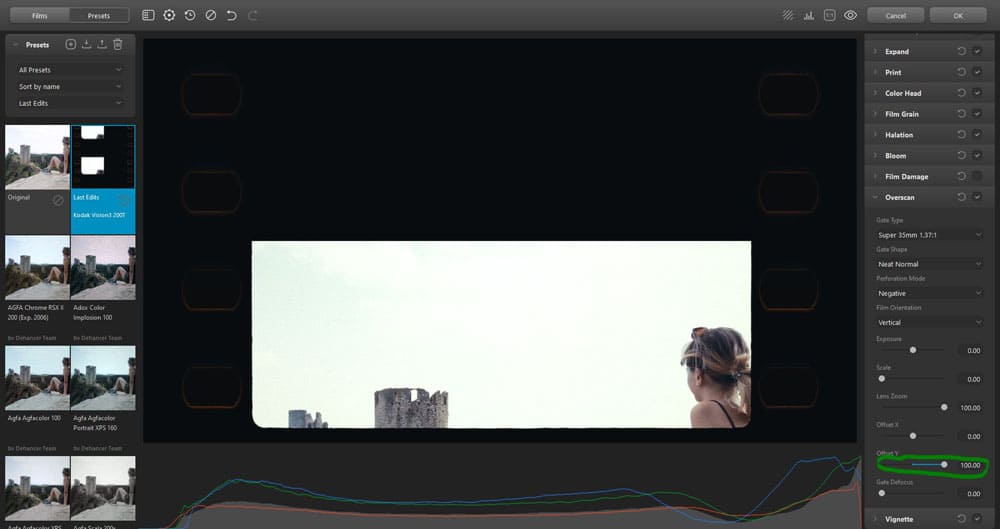This screenshot has height=529, width=1000.
Task: Export presets with the upload-arrow icon
Action: [102, 45]
